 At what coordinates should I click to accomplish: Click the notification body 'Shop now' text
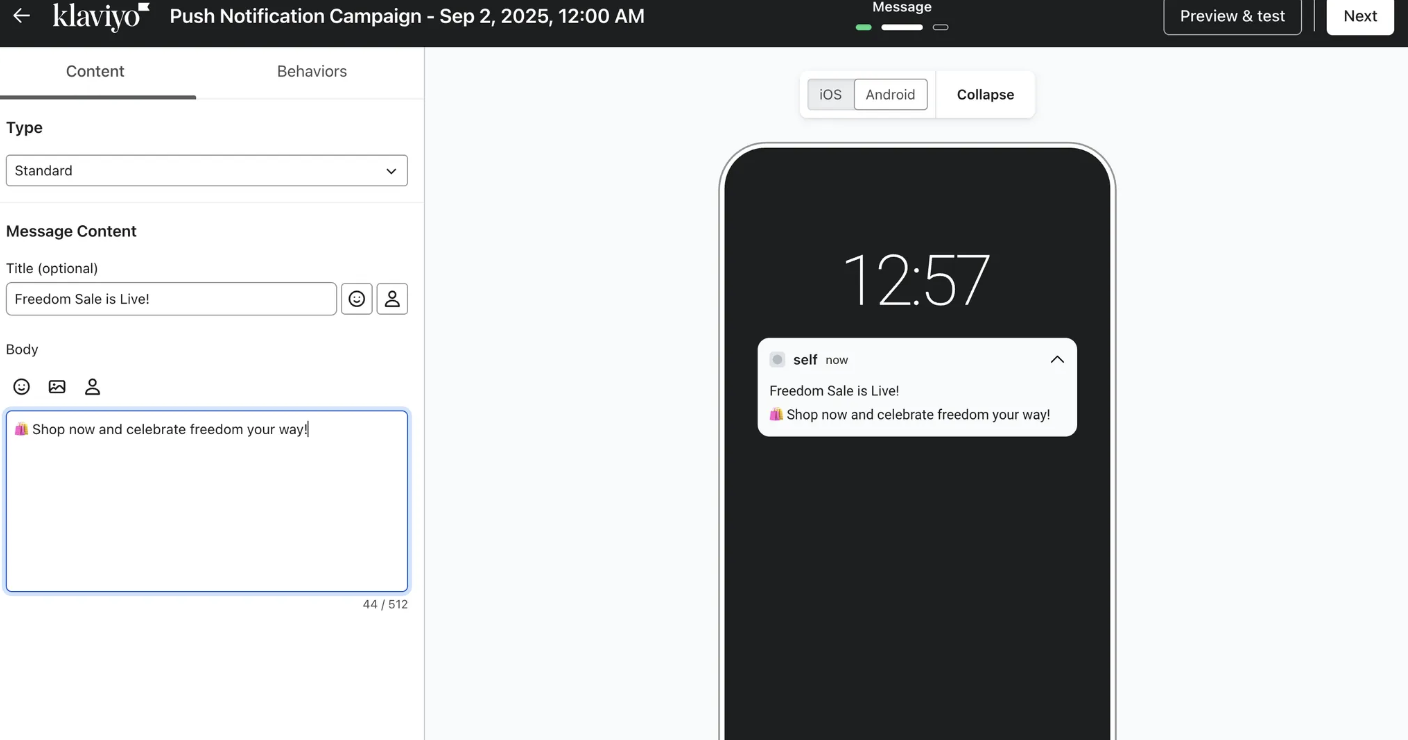(x=909, y=415)
